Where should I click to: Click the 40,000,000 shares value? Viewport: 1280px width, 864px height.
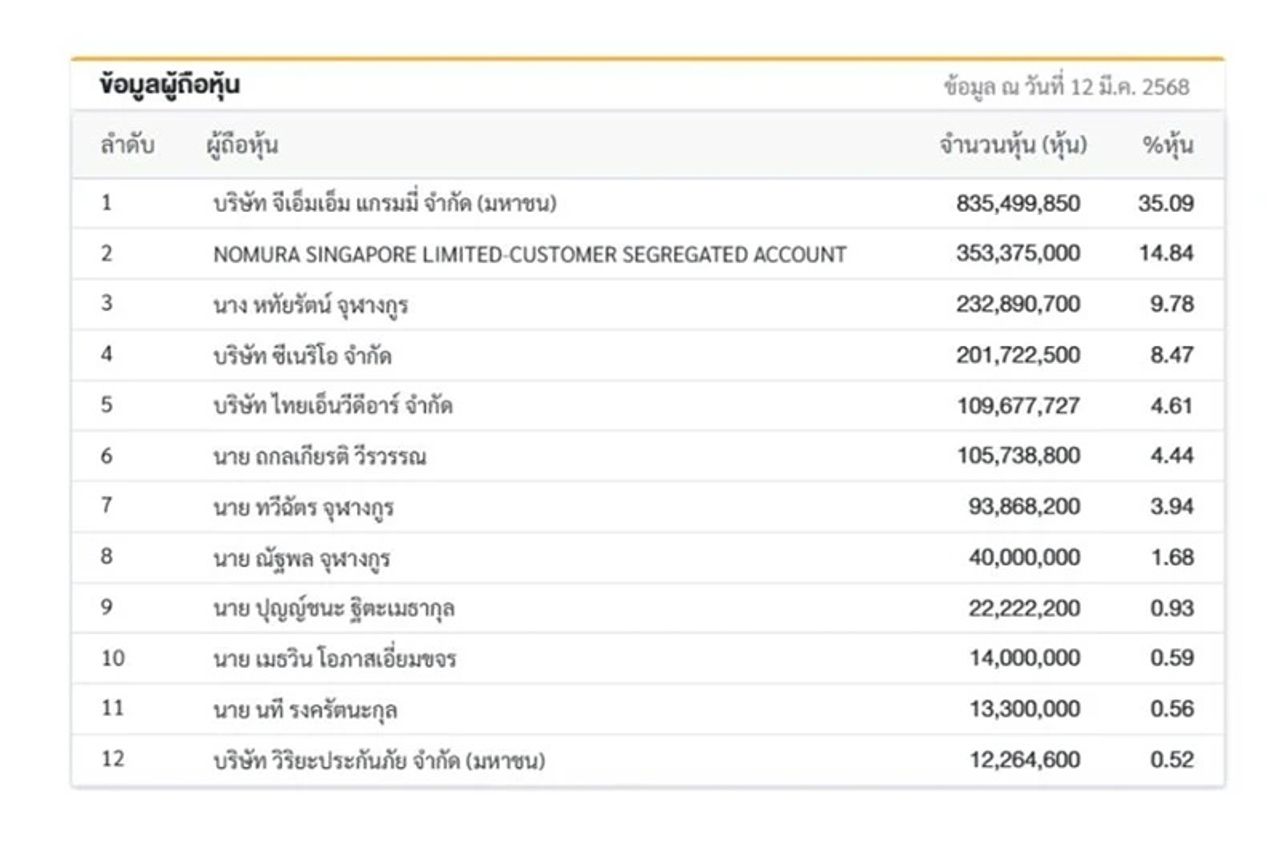coord(1024,558)
